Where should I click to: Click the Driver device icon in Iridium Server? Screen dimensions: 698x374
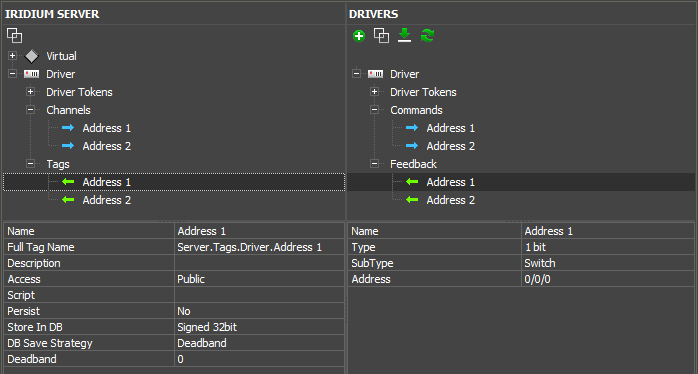(x=32, y=74)
